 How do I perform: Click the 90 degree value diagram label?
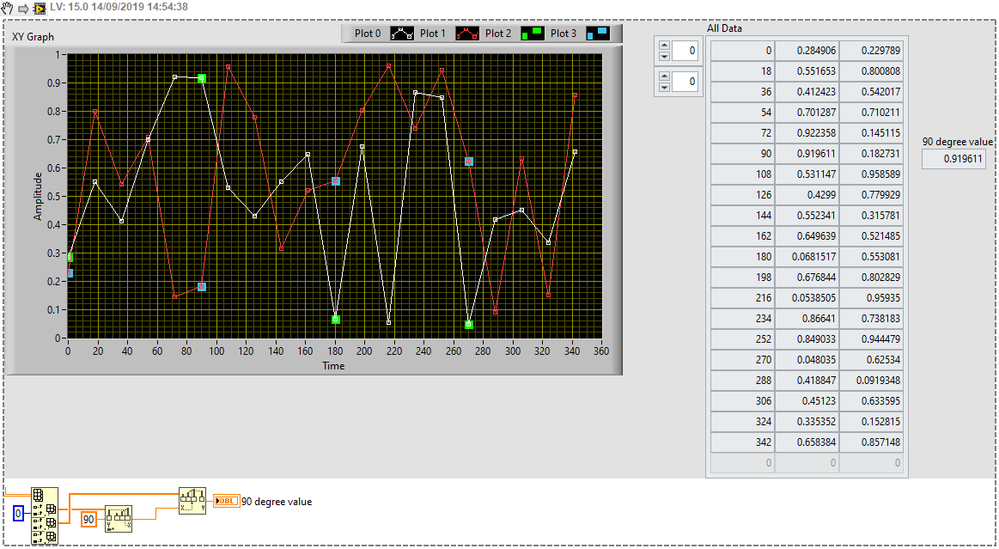click(x=277, y=501)
